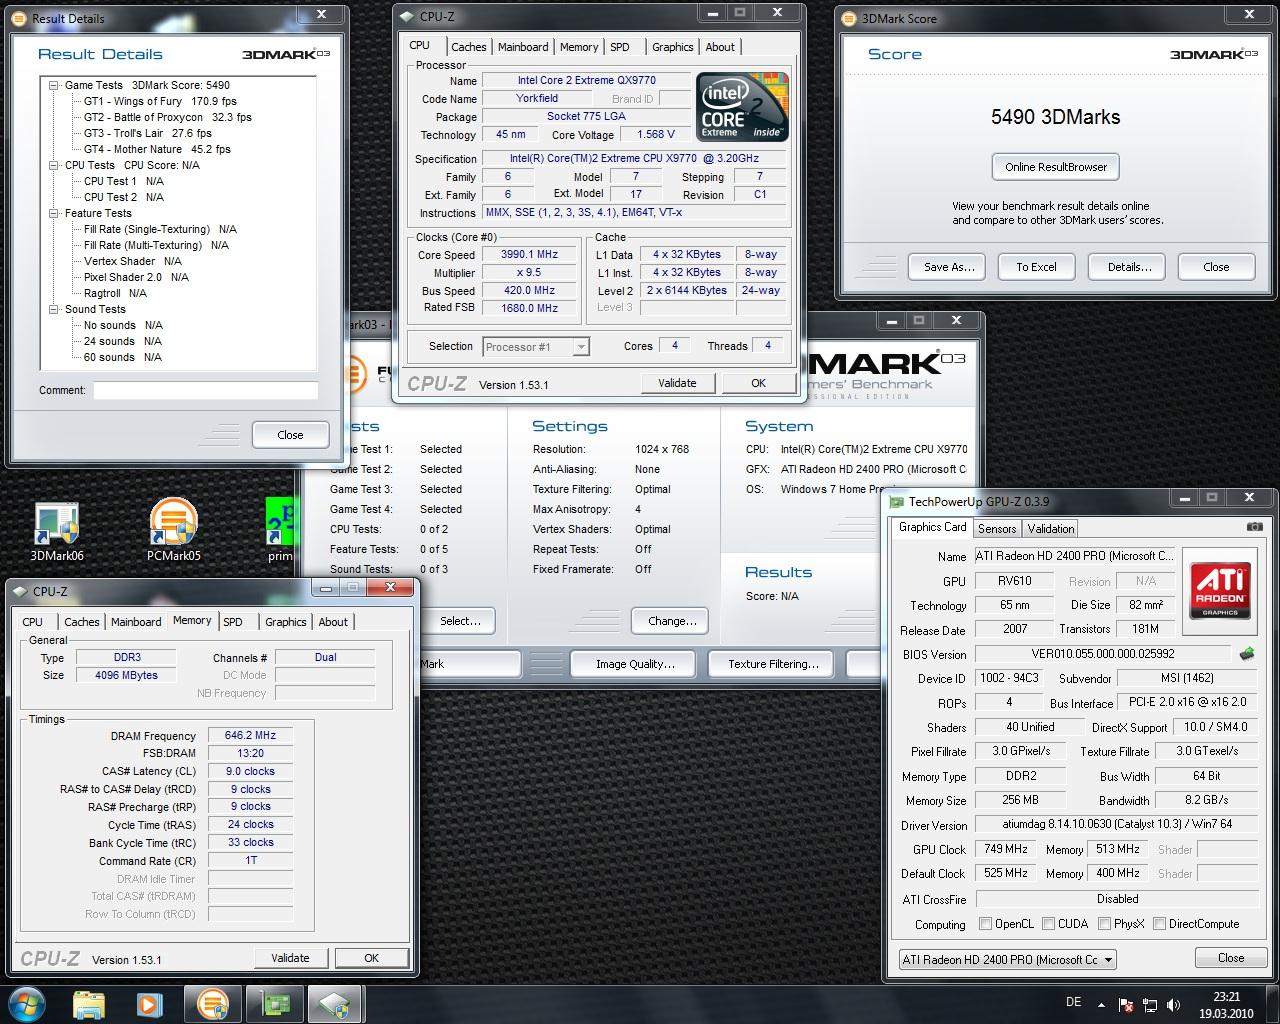The width and height of the screenshot is (1280, 1024).
Task: Open the About tab in bottom CPU-Z window
Action: pos(333,622)
